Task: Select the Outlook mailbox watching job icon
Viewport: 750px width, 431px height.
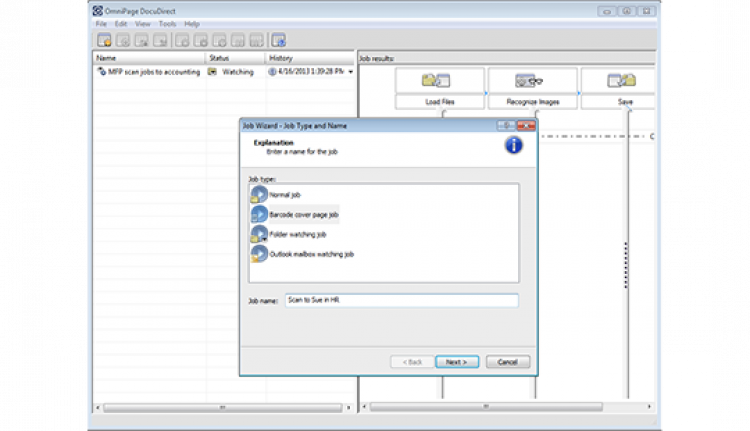Action: (259, 254)
